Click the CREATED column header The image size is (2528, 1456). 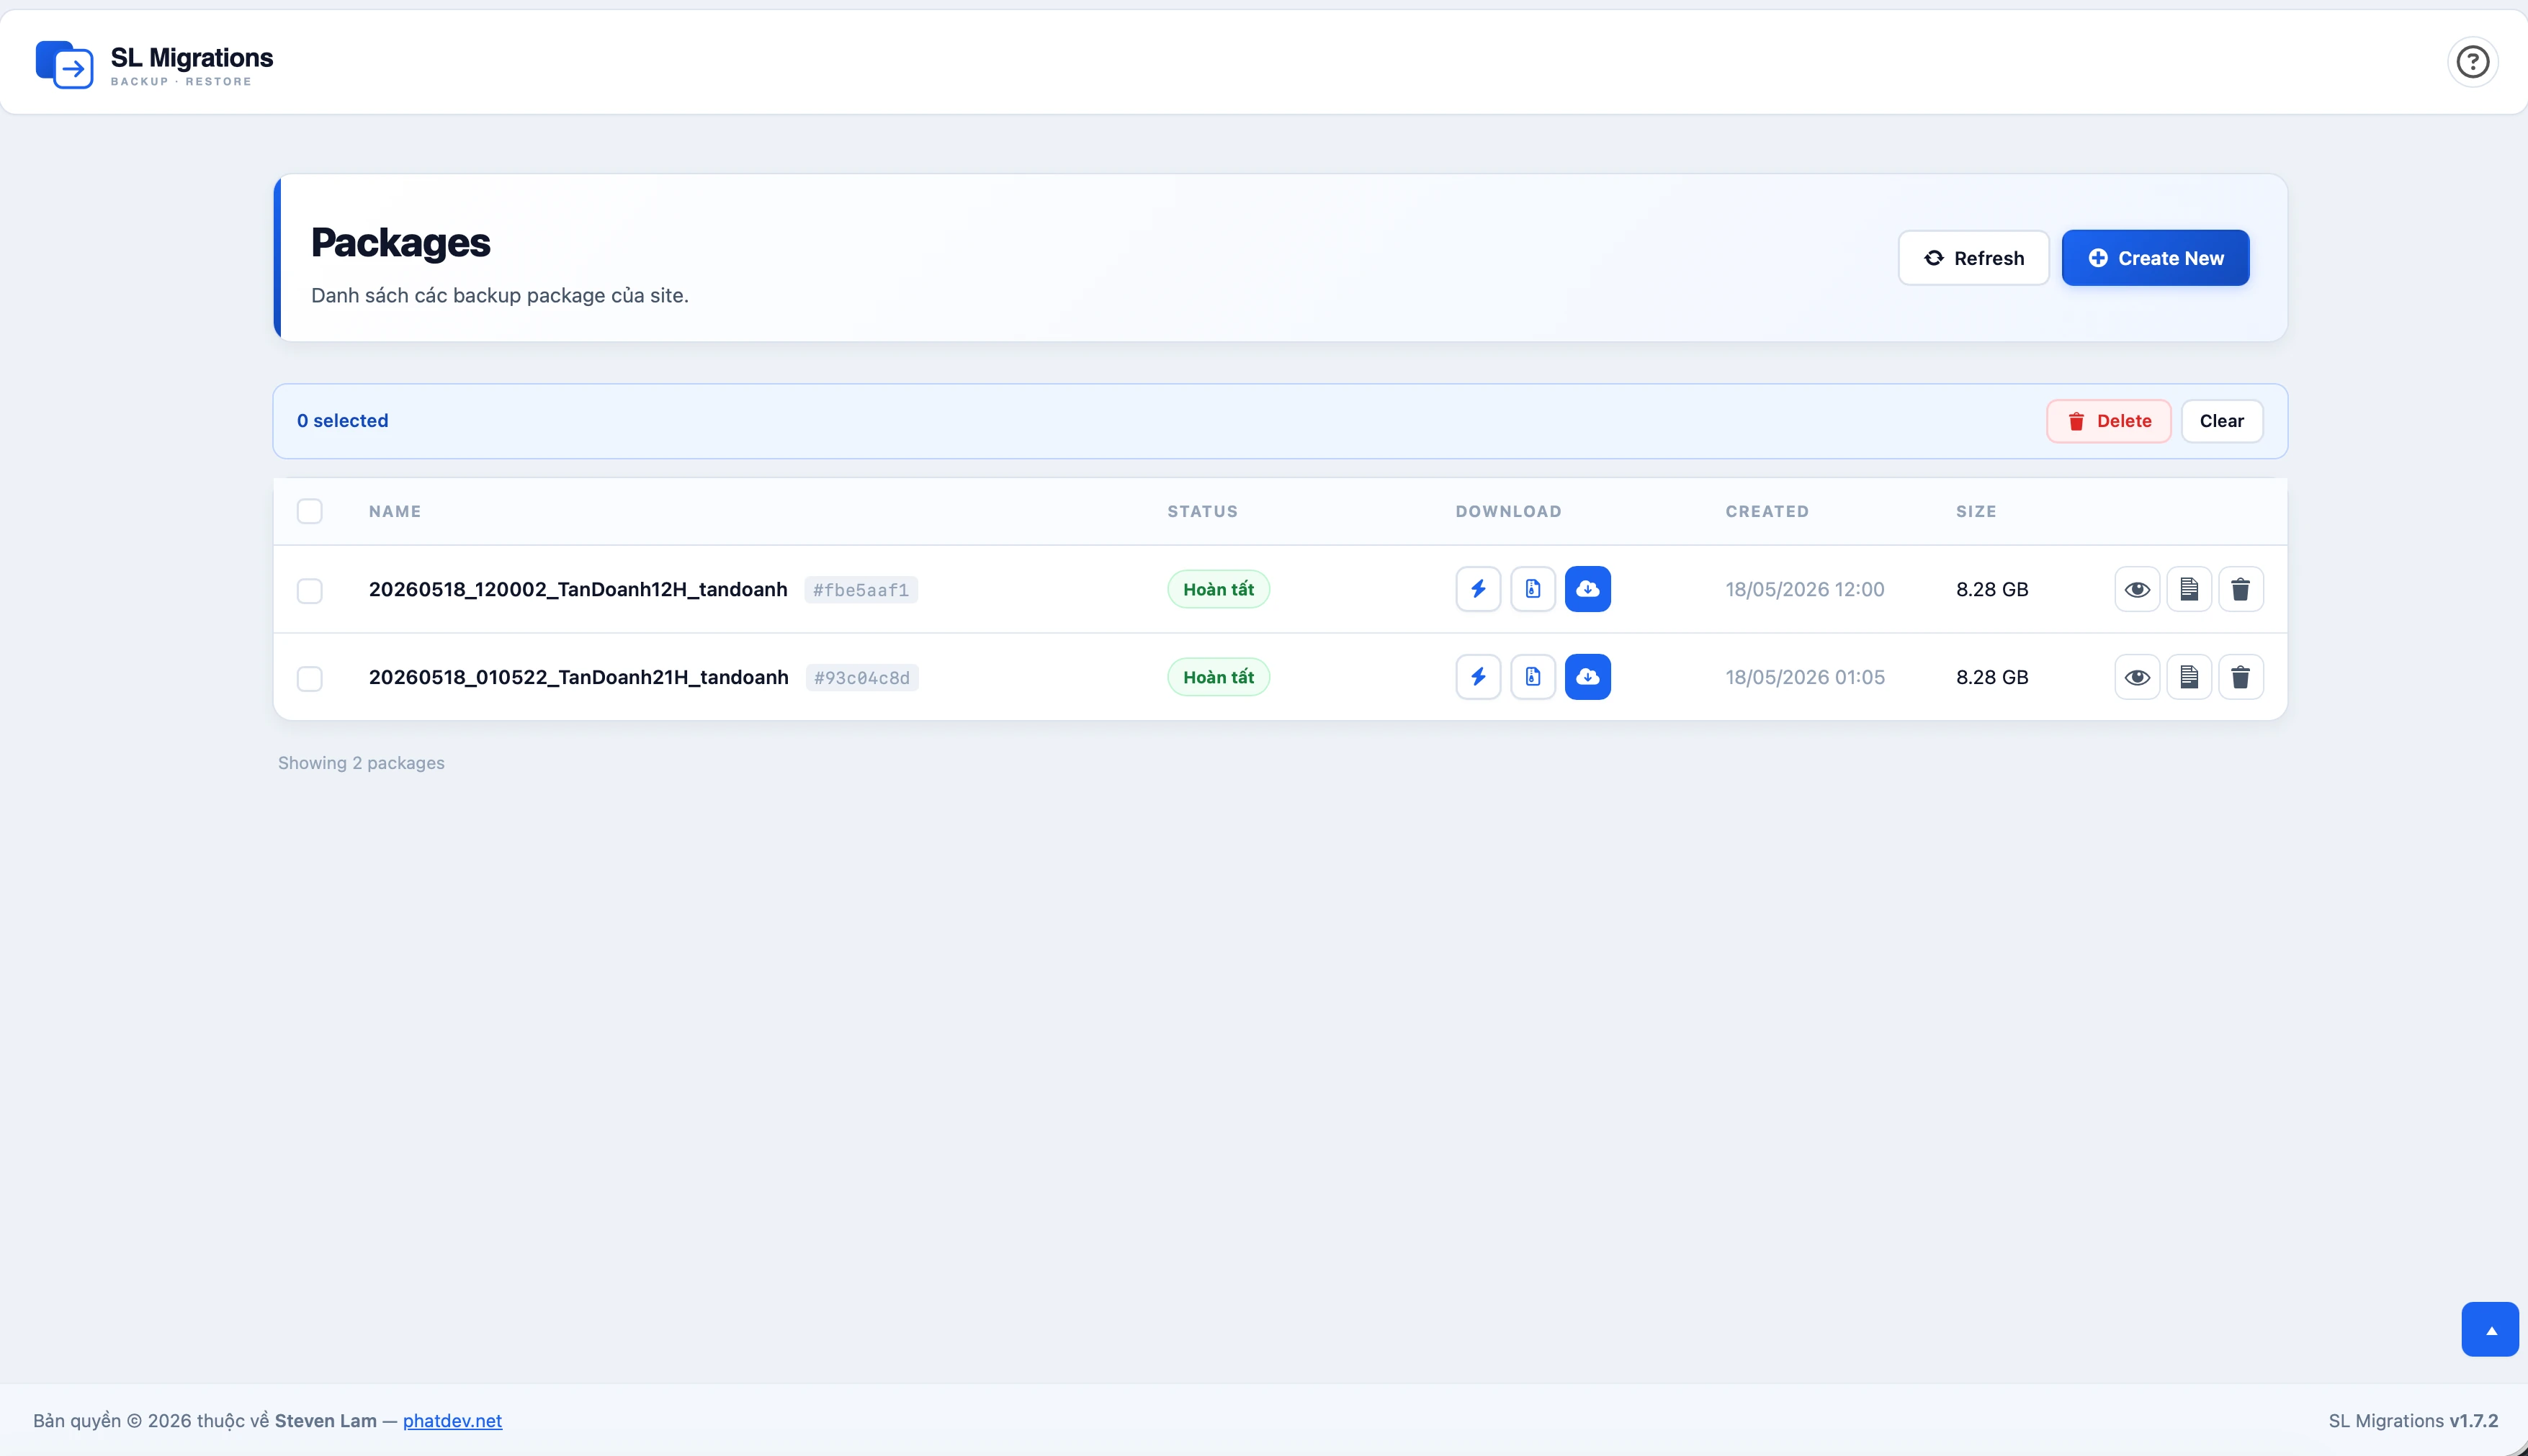1767,511
